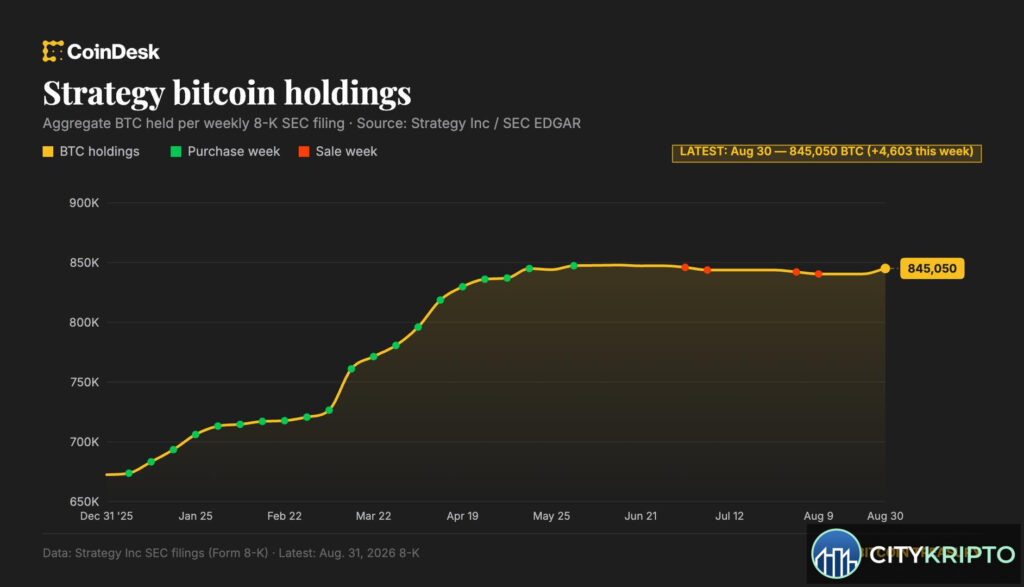Click the Mar 22 x-axis label
This screenshot has height=587, width=1024.
pyautogui.click(x=374, y=516)
